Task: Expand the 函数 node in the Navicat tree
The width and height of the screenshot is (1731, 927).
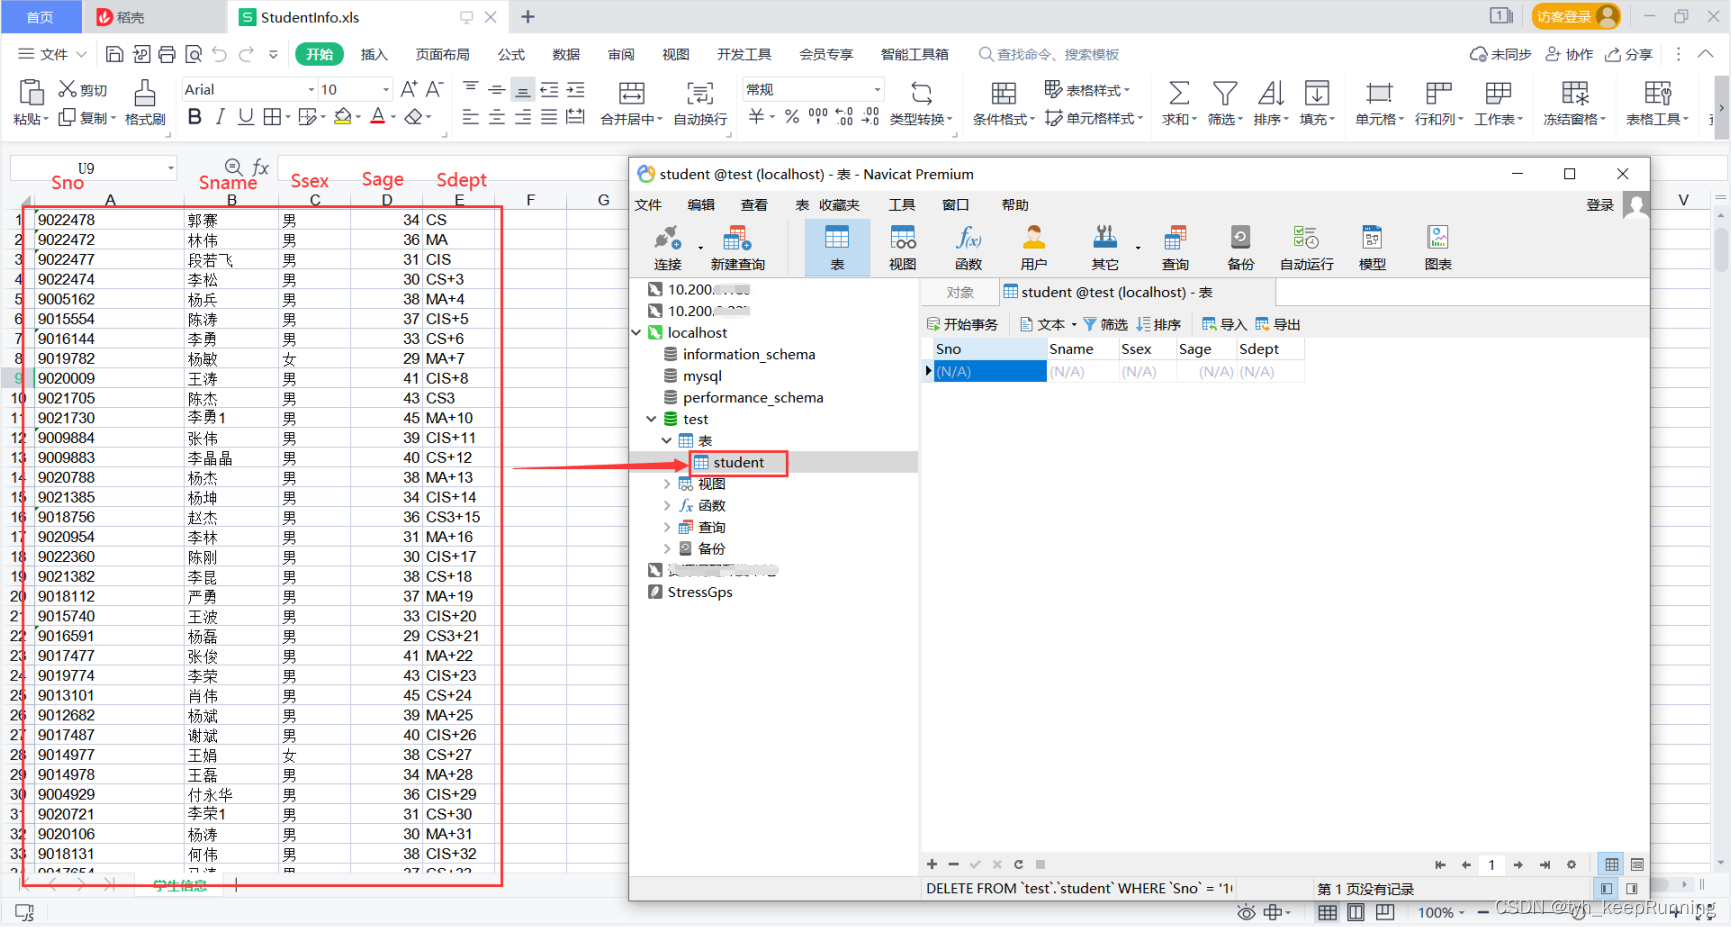Action: click(x=667, y=505)
